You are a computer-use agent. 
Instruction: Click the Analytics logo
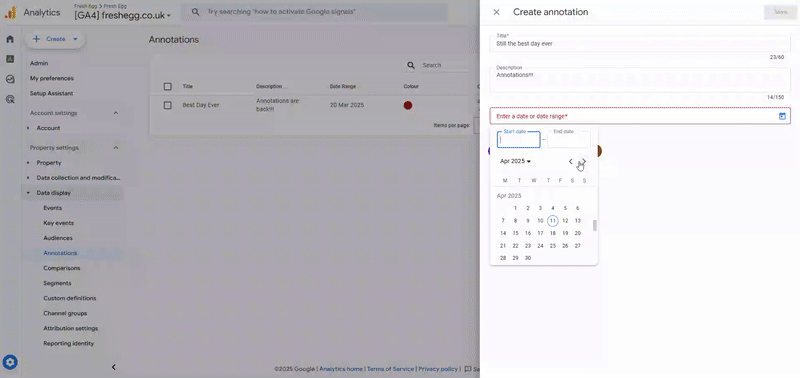coord(11,13)
